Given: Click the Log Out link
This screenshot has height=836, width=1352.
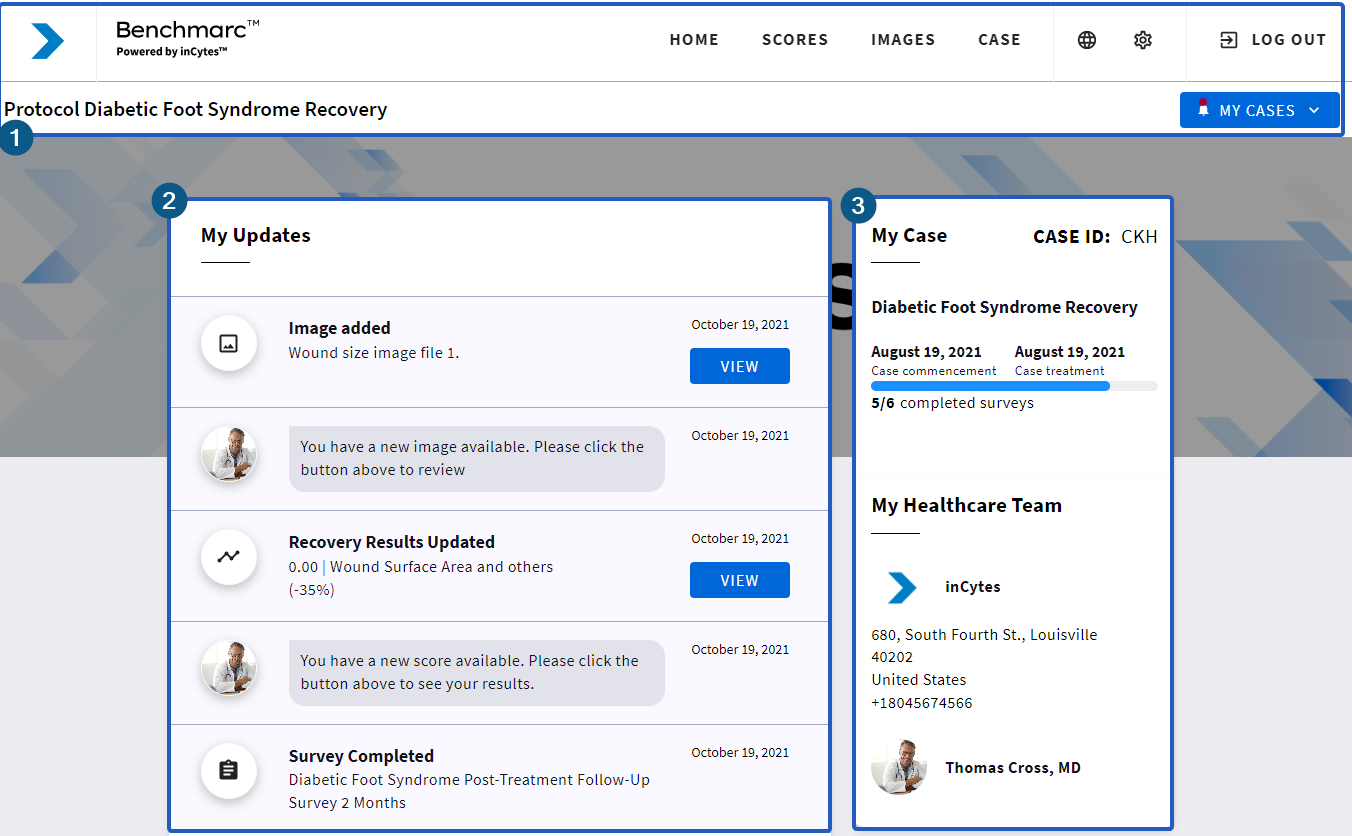Looking at the screenshot, I should (x=1272, y=40).
